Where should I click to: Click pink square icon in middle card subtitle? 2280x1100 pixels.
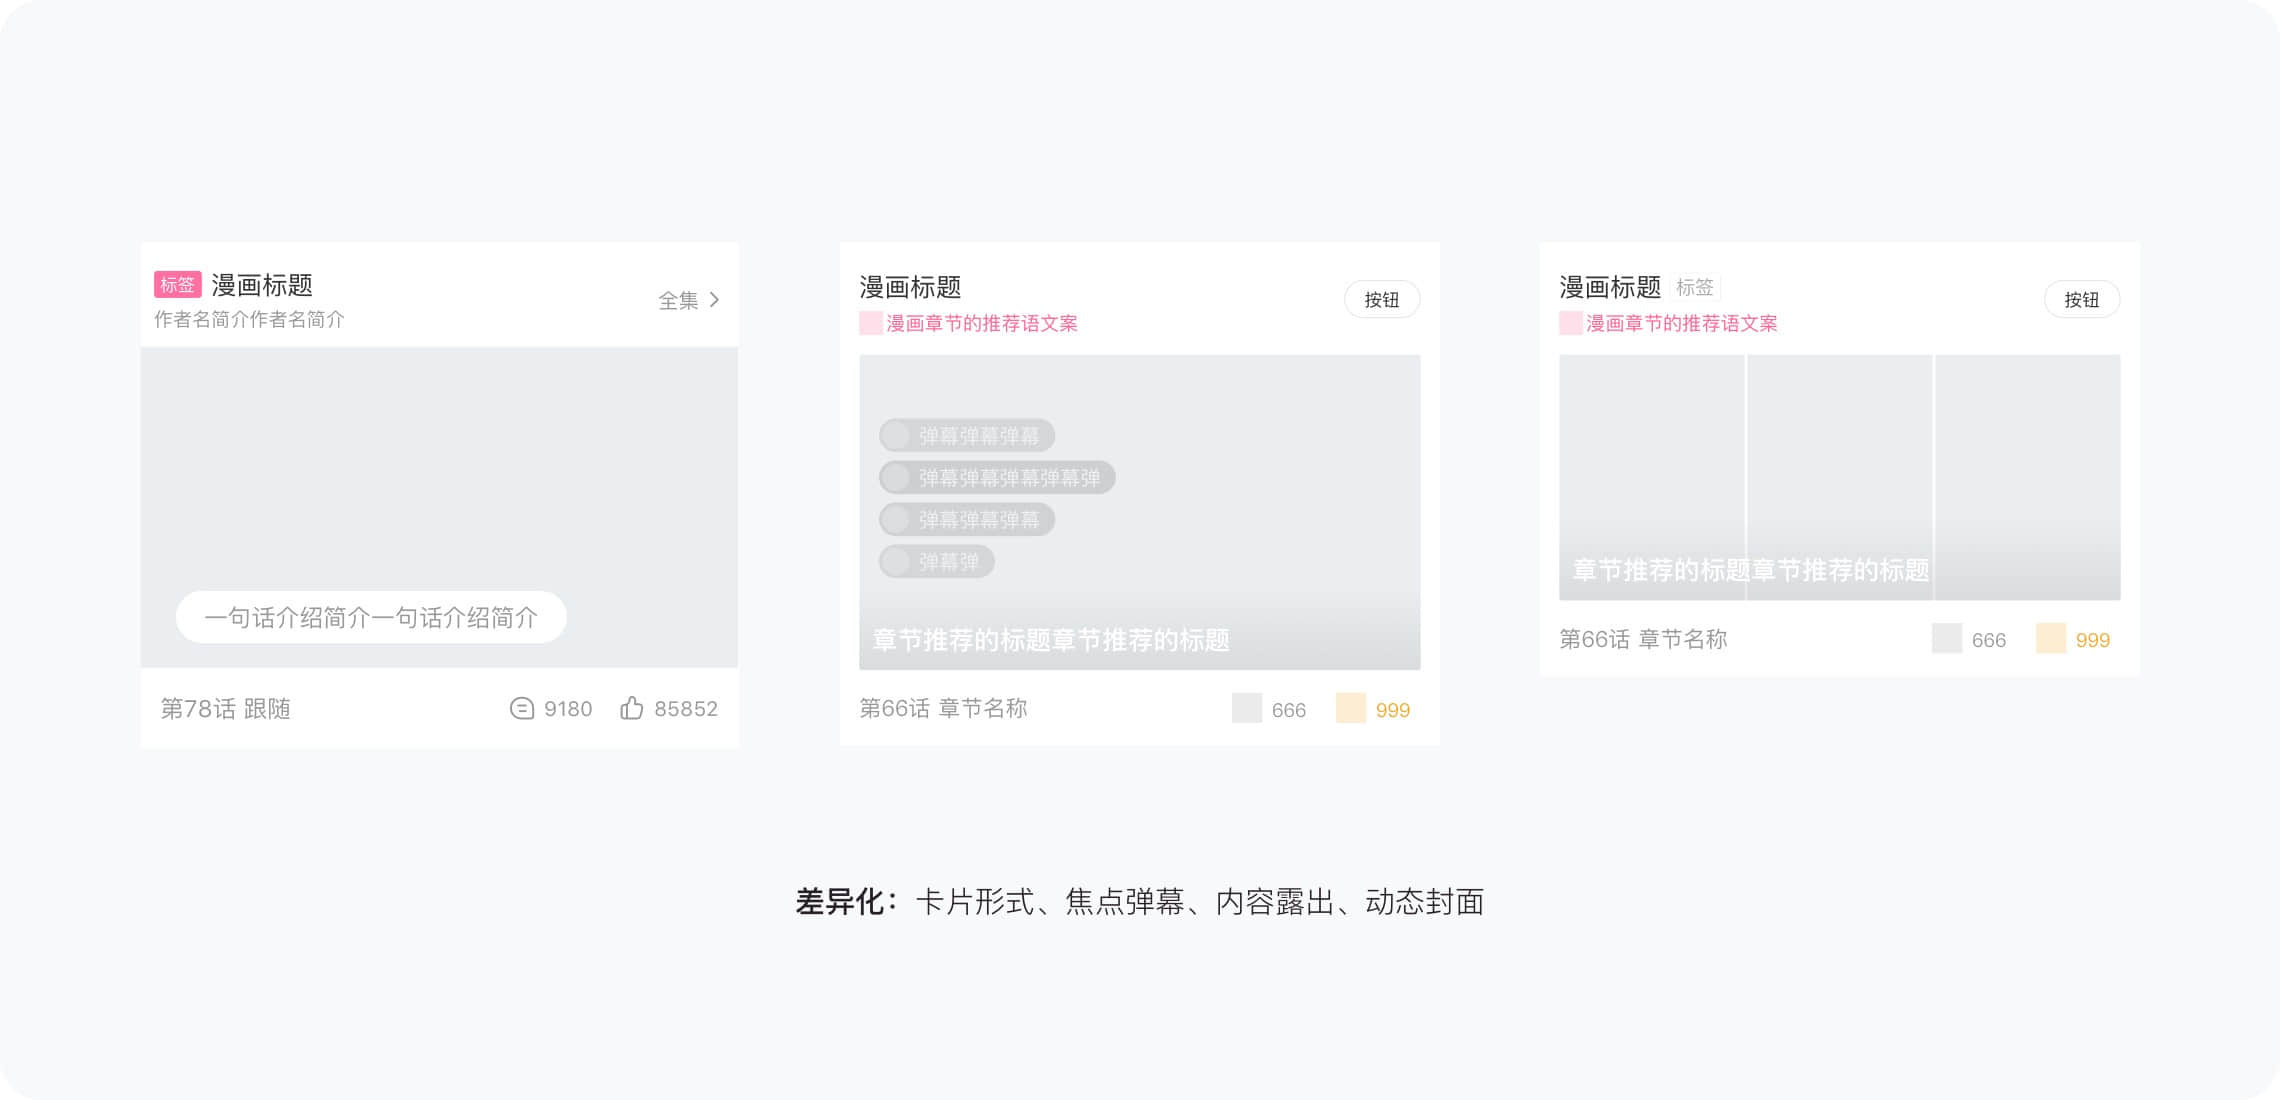tap(870, 323)
